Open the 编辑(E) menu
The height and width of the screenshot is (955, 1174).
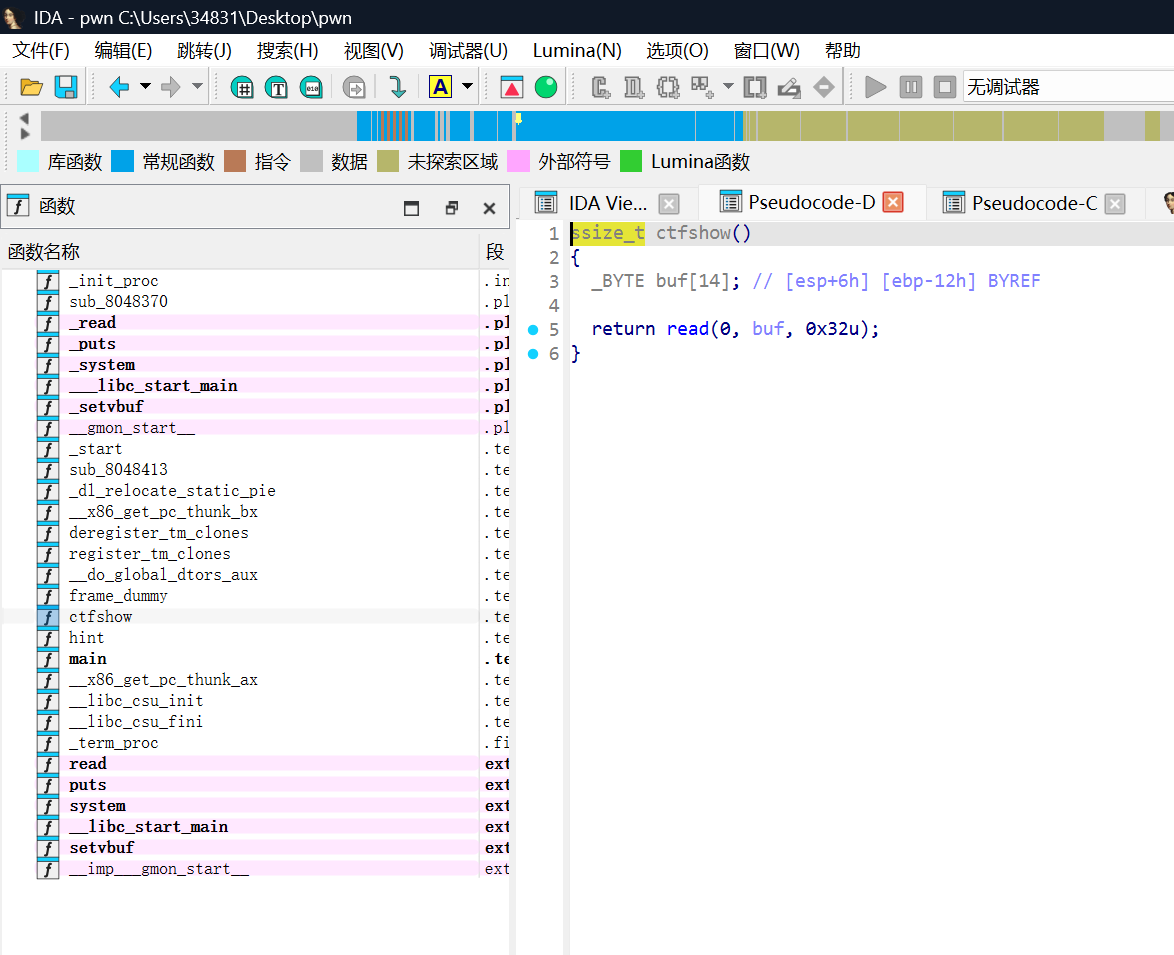pos(123,51)
